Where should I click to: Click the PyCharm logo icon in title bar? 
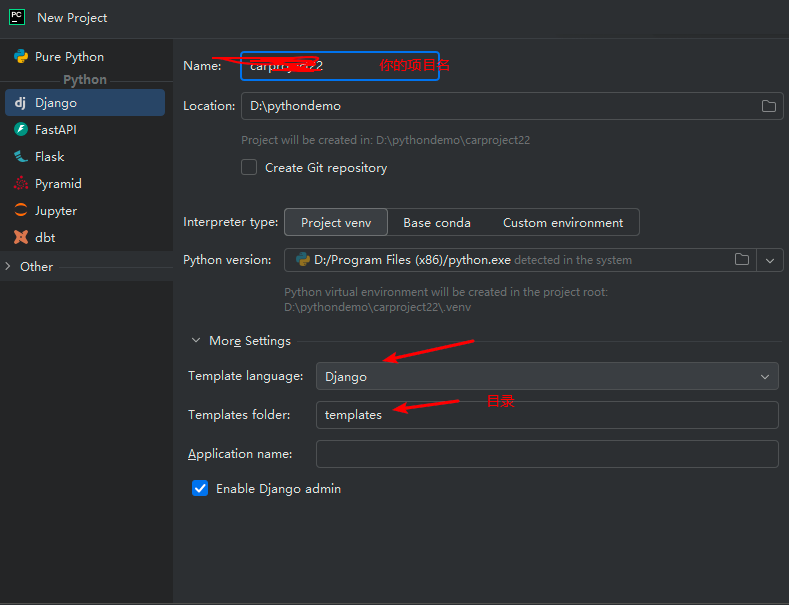pyautogui.click(x=17, y=17)
